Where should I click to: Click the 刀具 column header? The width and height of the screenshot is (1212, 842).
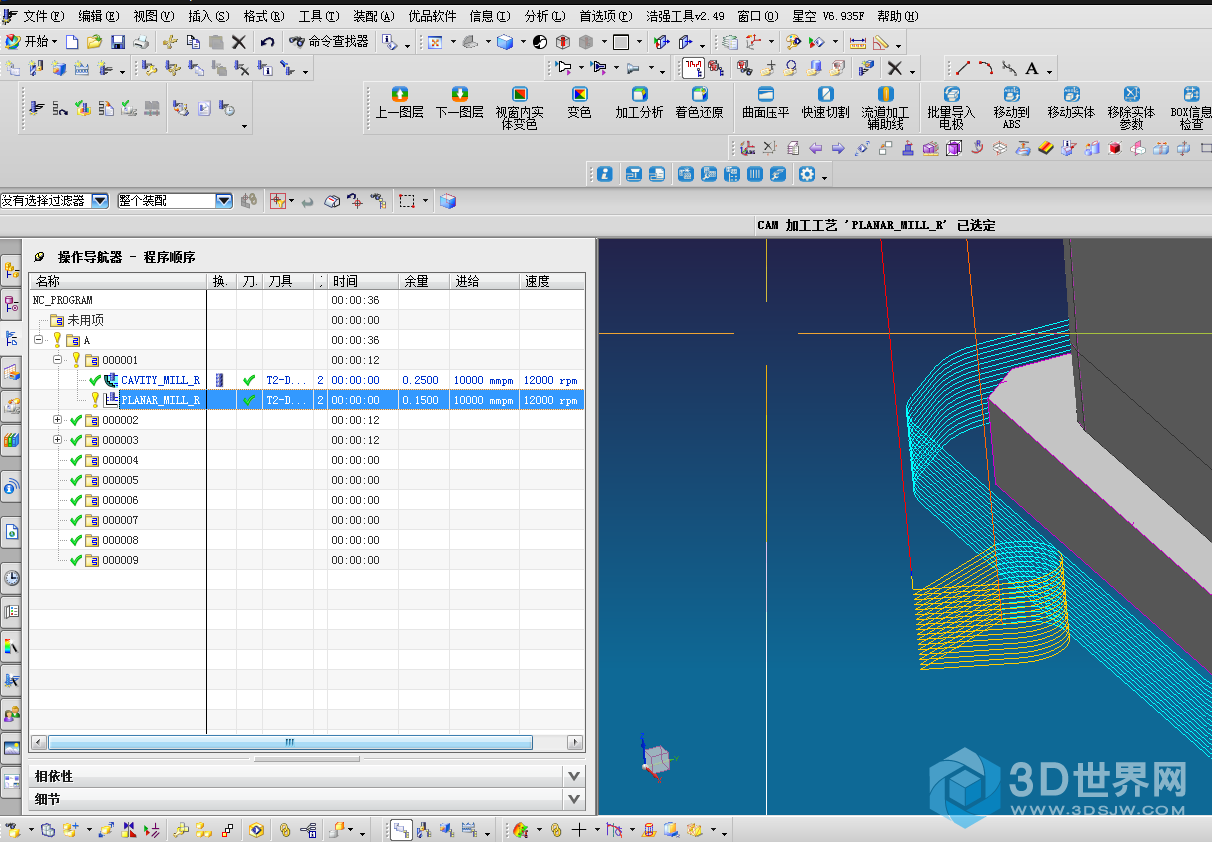[288, 281]
